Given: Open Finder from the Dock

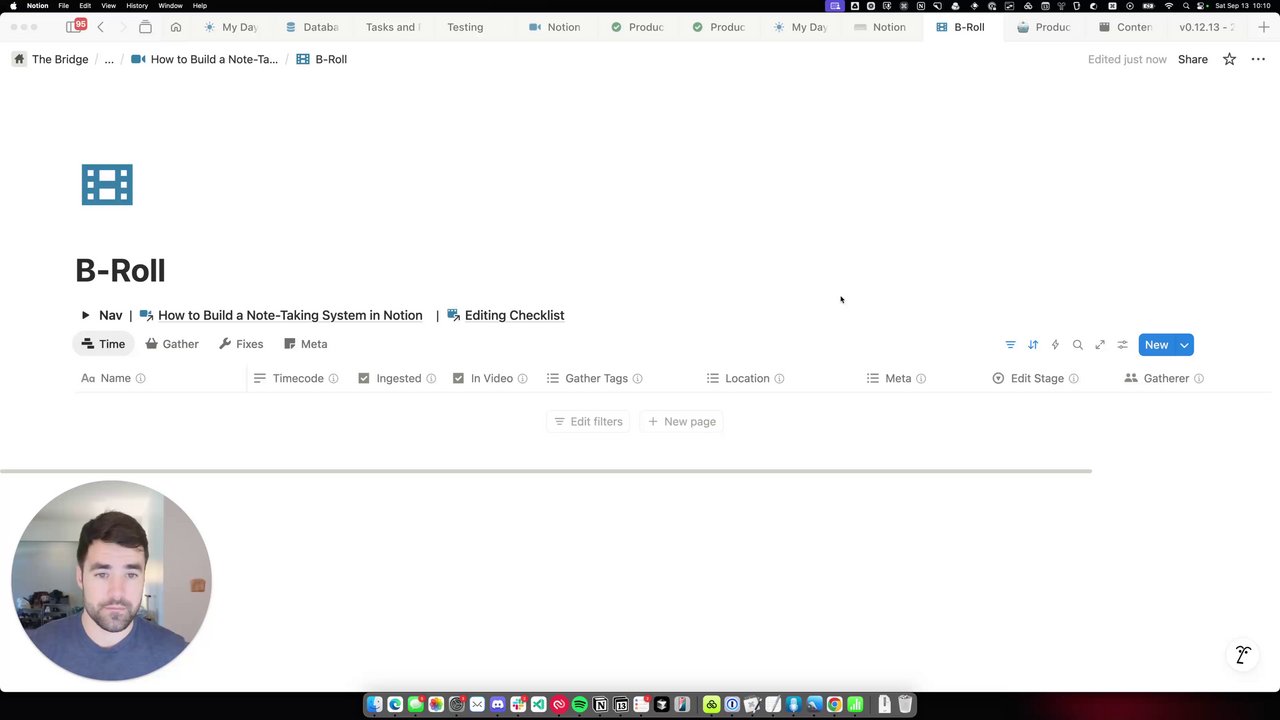Looking at the screenshot, I should pos(374,705).
